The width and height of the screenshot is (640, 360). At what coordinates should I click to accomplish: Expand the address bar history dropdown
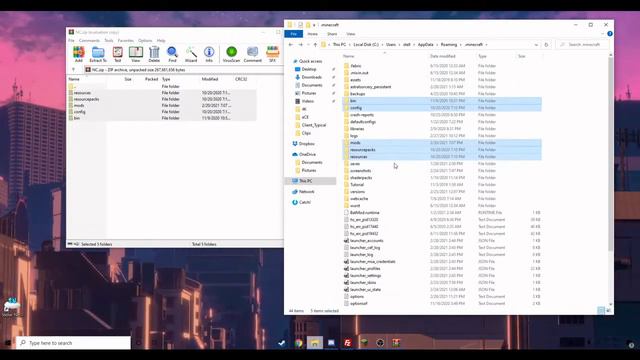[536, 44]
